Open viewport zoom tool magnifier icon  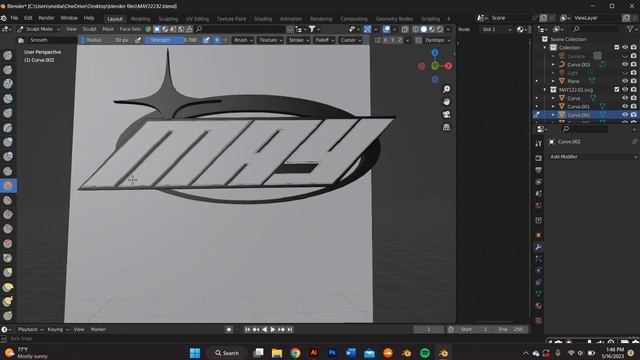tap(447, 89)
